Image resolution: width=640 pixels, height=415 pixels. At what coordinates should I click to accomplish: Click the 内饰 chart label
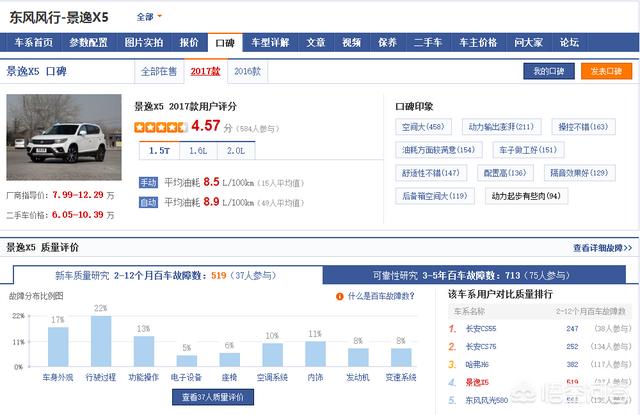[x=315, y=377]
